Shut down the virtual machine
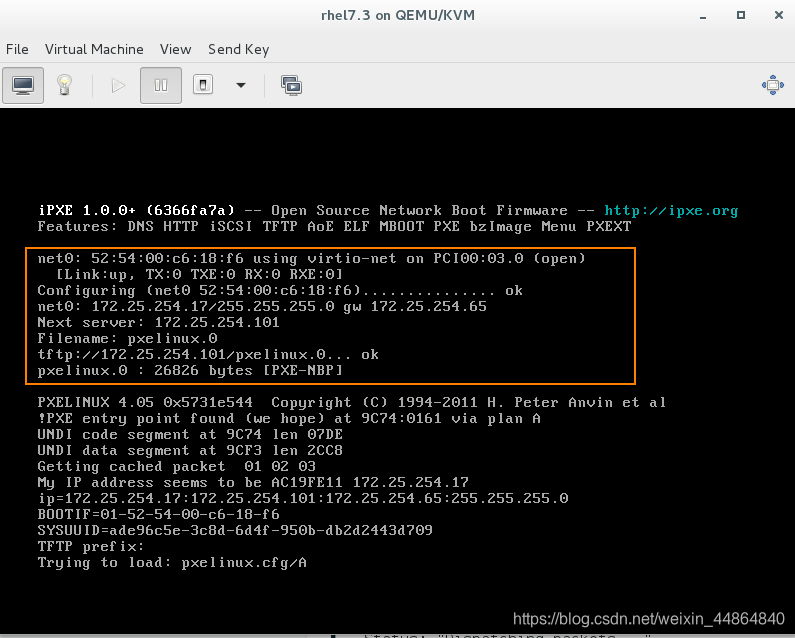The image size is (795, 638). 203,85
